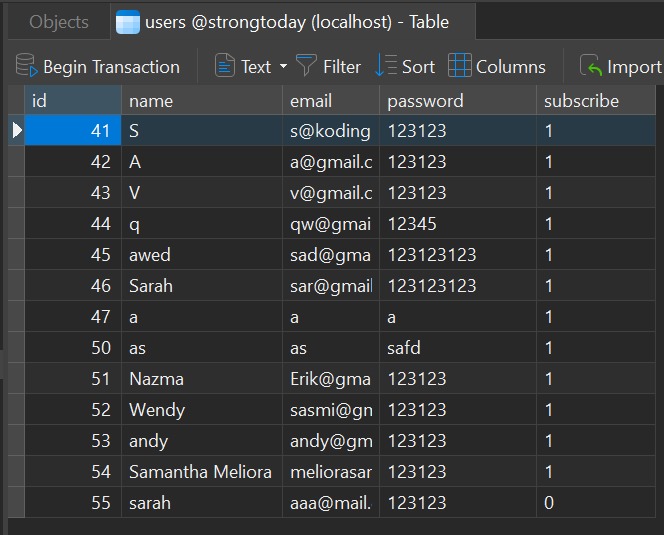
Task: Click the subscribe column header
Action: tap(596, 101)
